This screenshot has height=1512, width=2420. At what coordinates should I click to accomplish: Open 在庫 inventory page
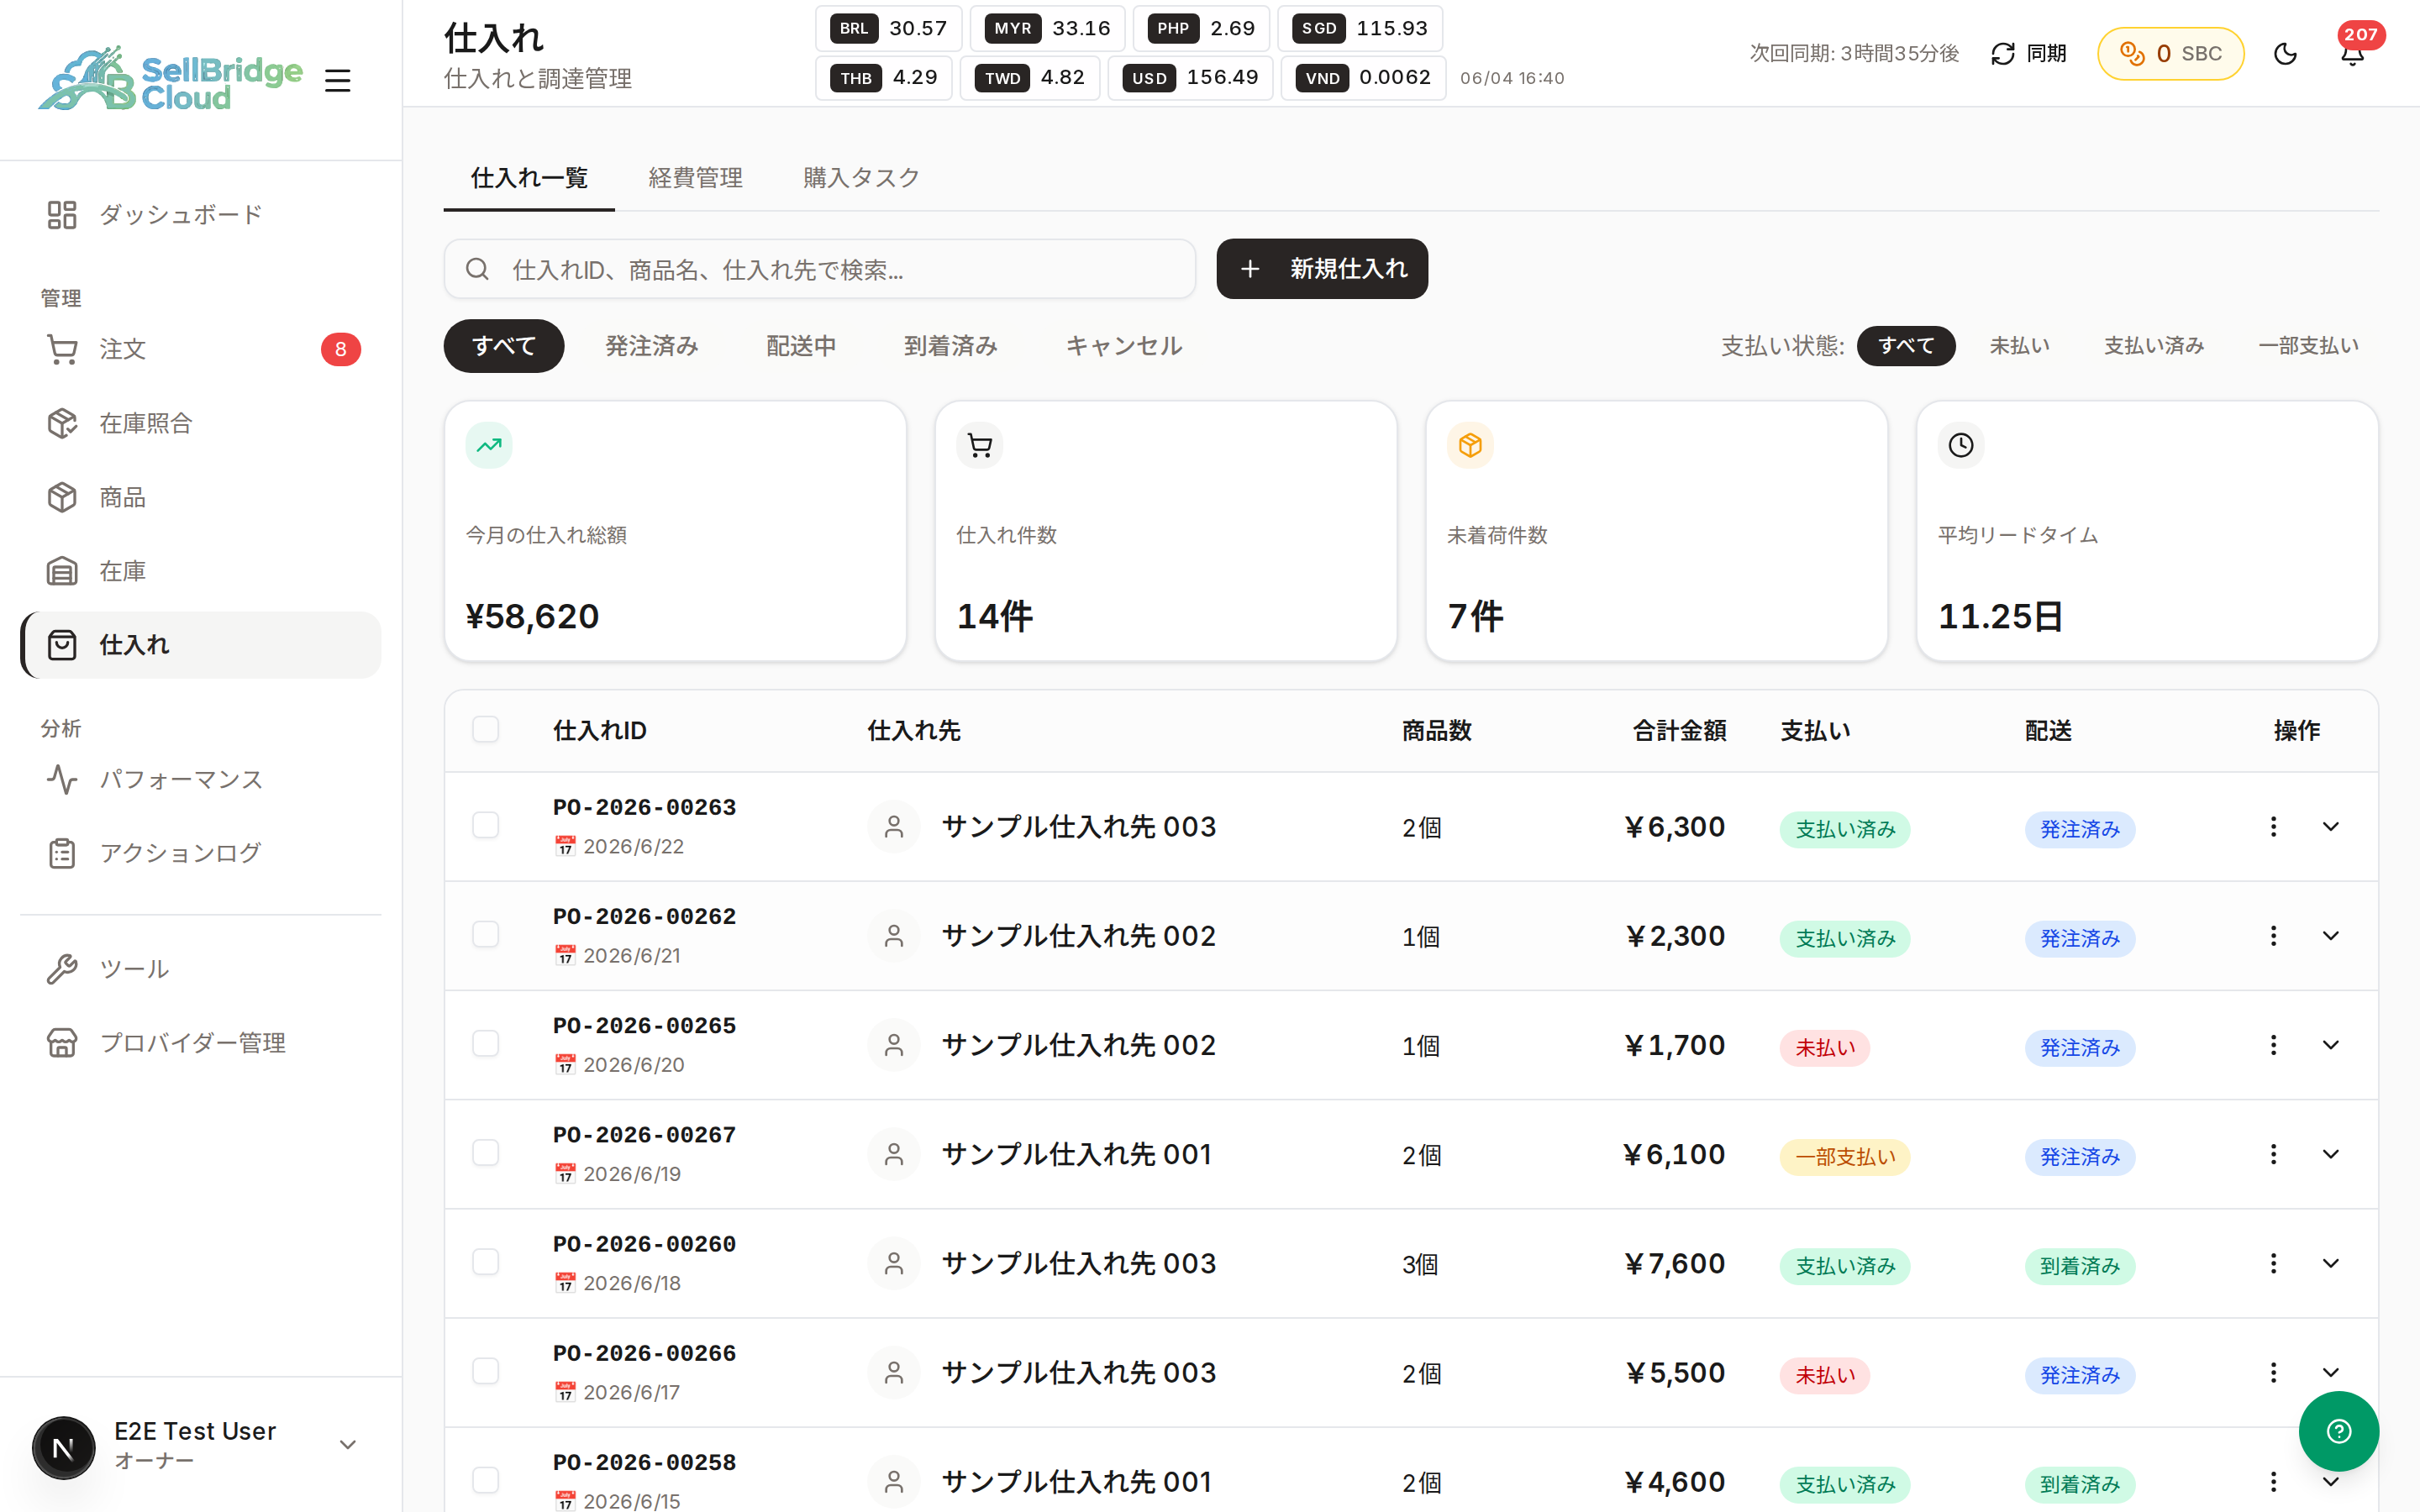(200, 571)
